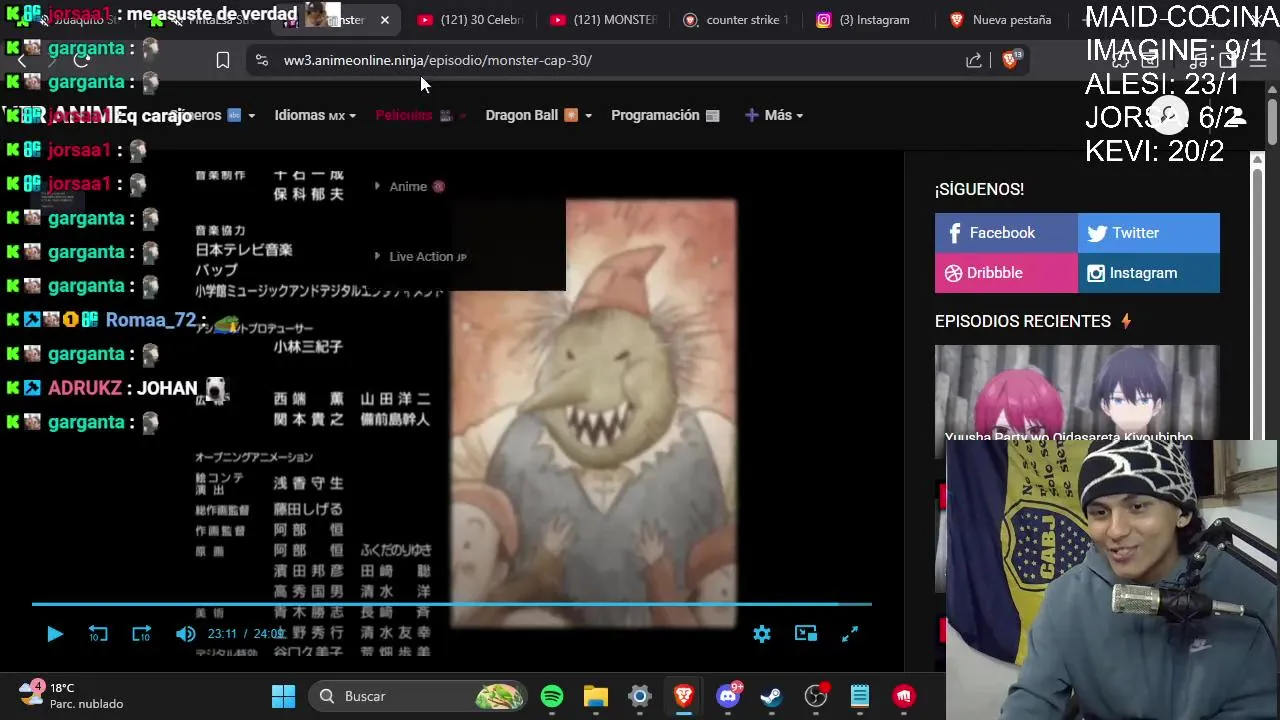1280x720 pixels.
Task: Mute the video player volume
Action: [186, 634]
